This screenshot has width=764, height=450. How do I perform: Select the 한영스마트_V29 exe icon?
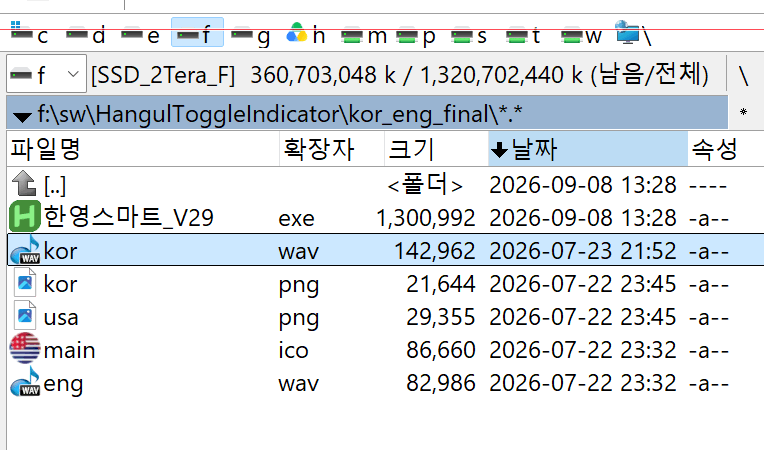click(x=24, y=217)
